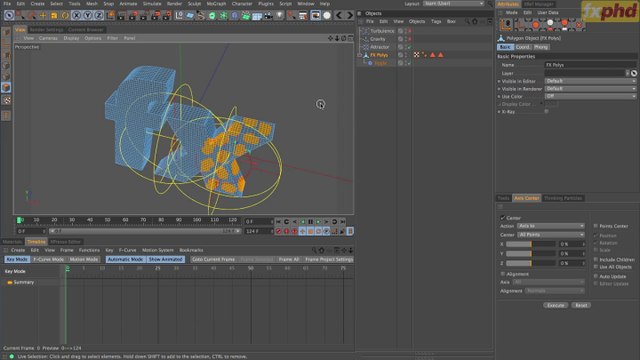Open the Simulate menu
Screen dimensions: 640x360
coord(152,4)
